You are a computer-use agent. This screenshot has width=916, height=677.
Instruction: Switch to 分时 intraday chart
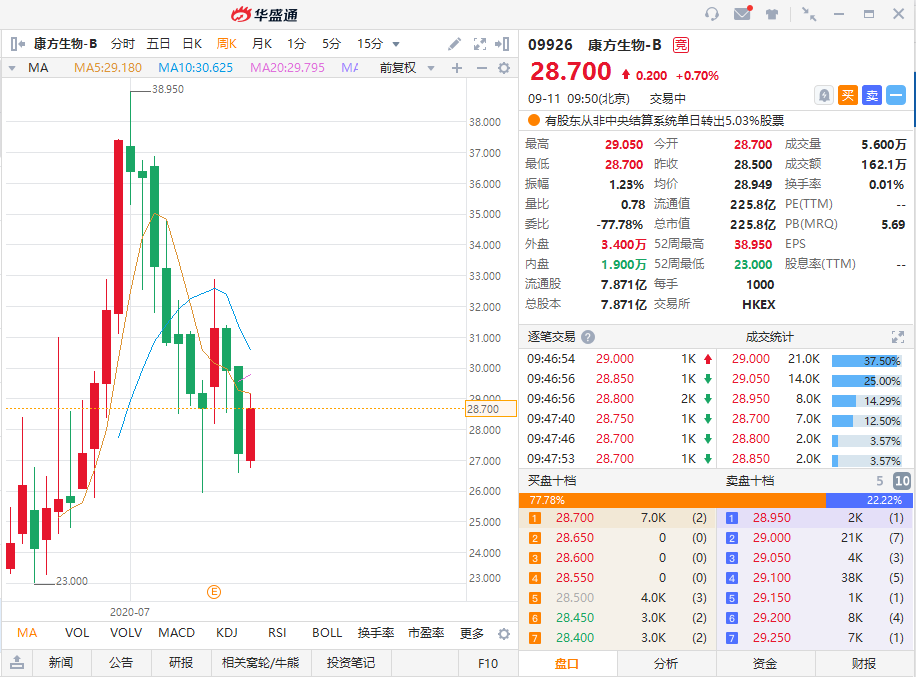tap(123, 44)
